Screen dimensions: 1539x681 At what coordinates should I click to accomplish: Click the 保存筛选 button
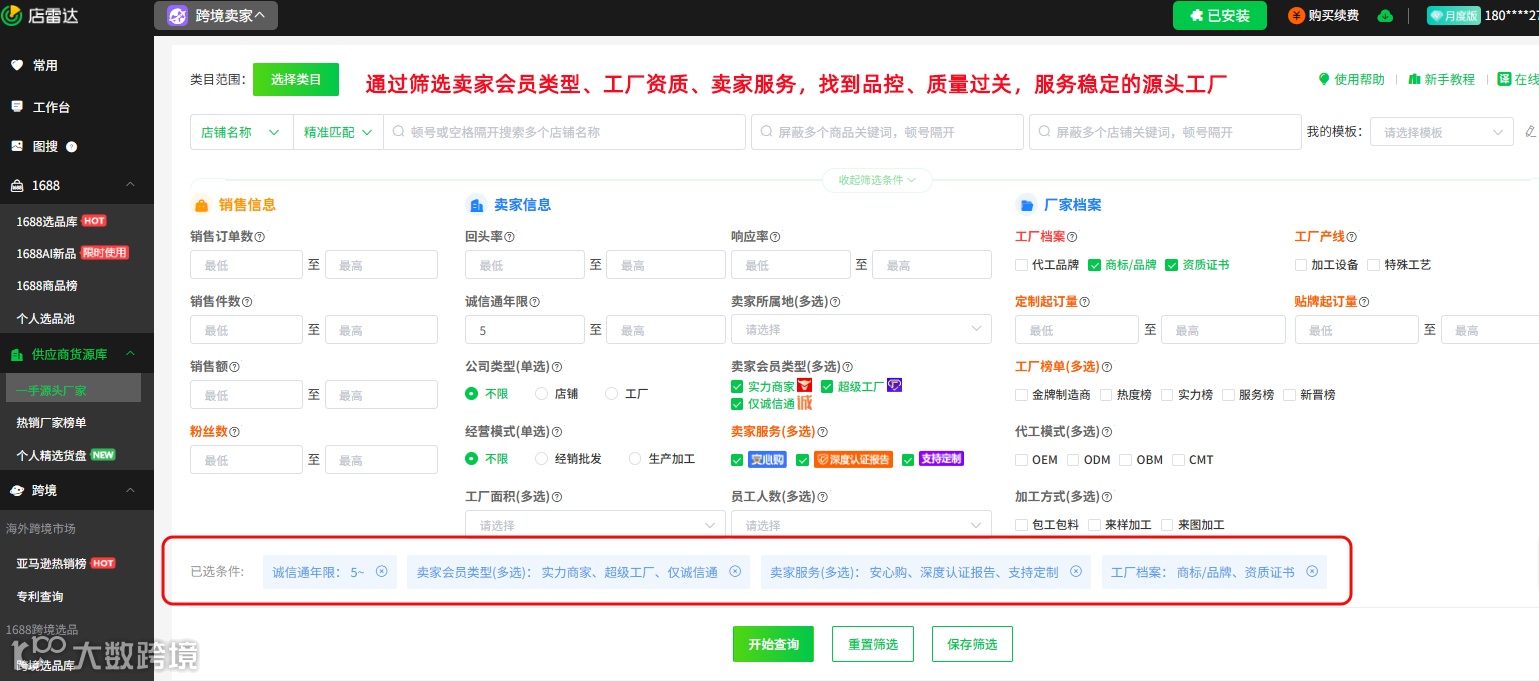click(972, 644)
